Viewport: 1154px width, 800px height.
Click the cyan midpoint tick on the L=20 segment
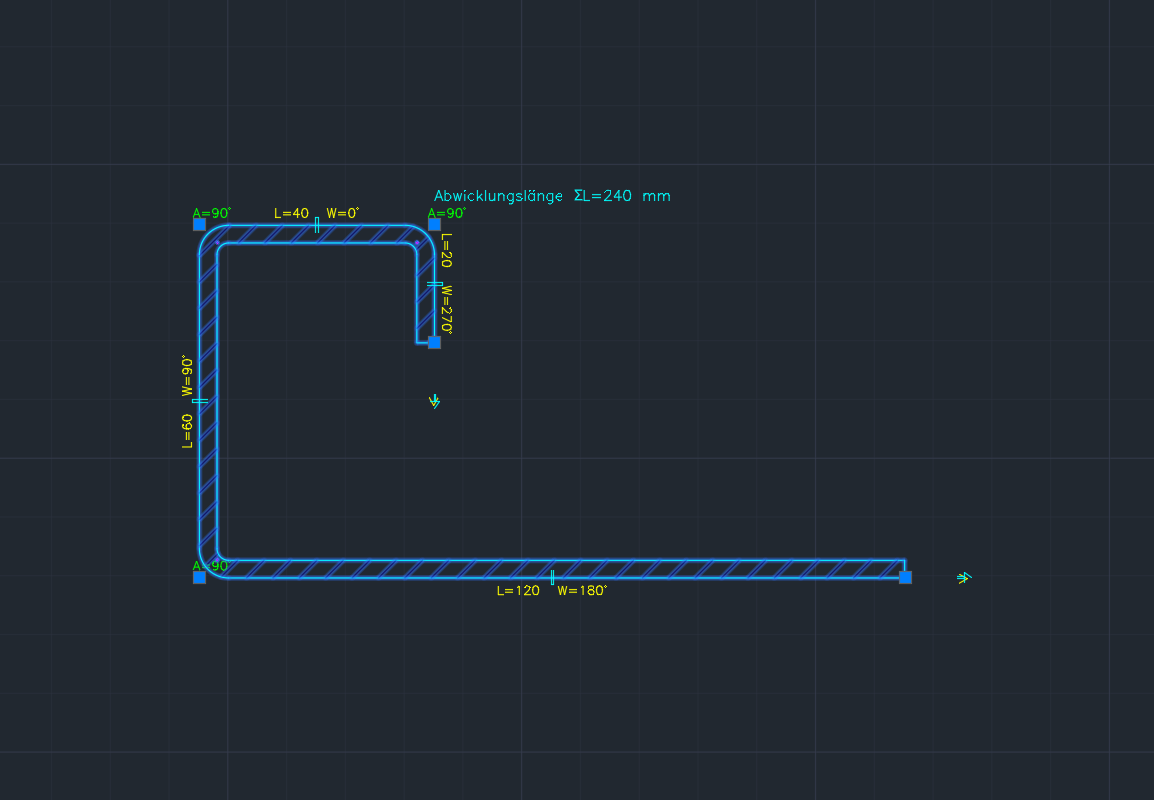pos(434,284)
